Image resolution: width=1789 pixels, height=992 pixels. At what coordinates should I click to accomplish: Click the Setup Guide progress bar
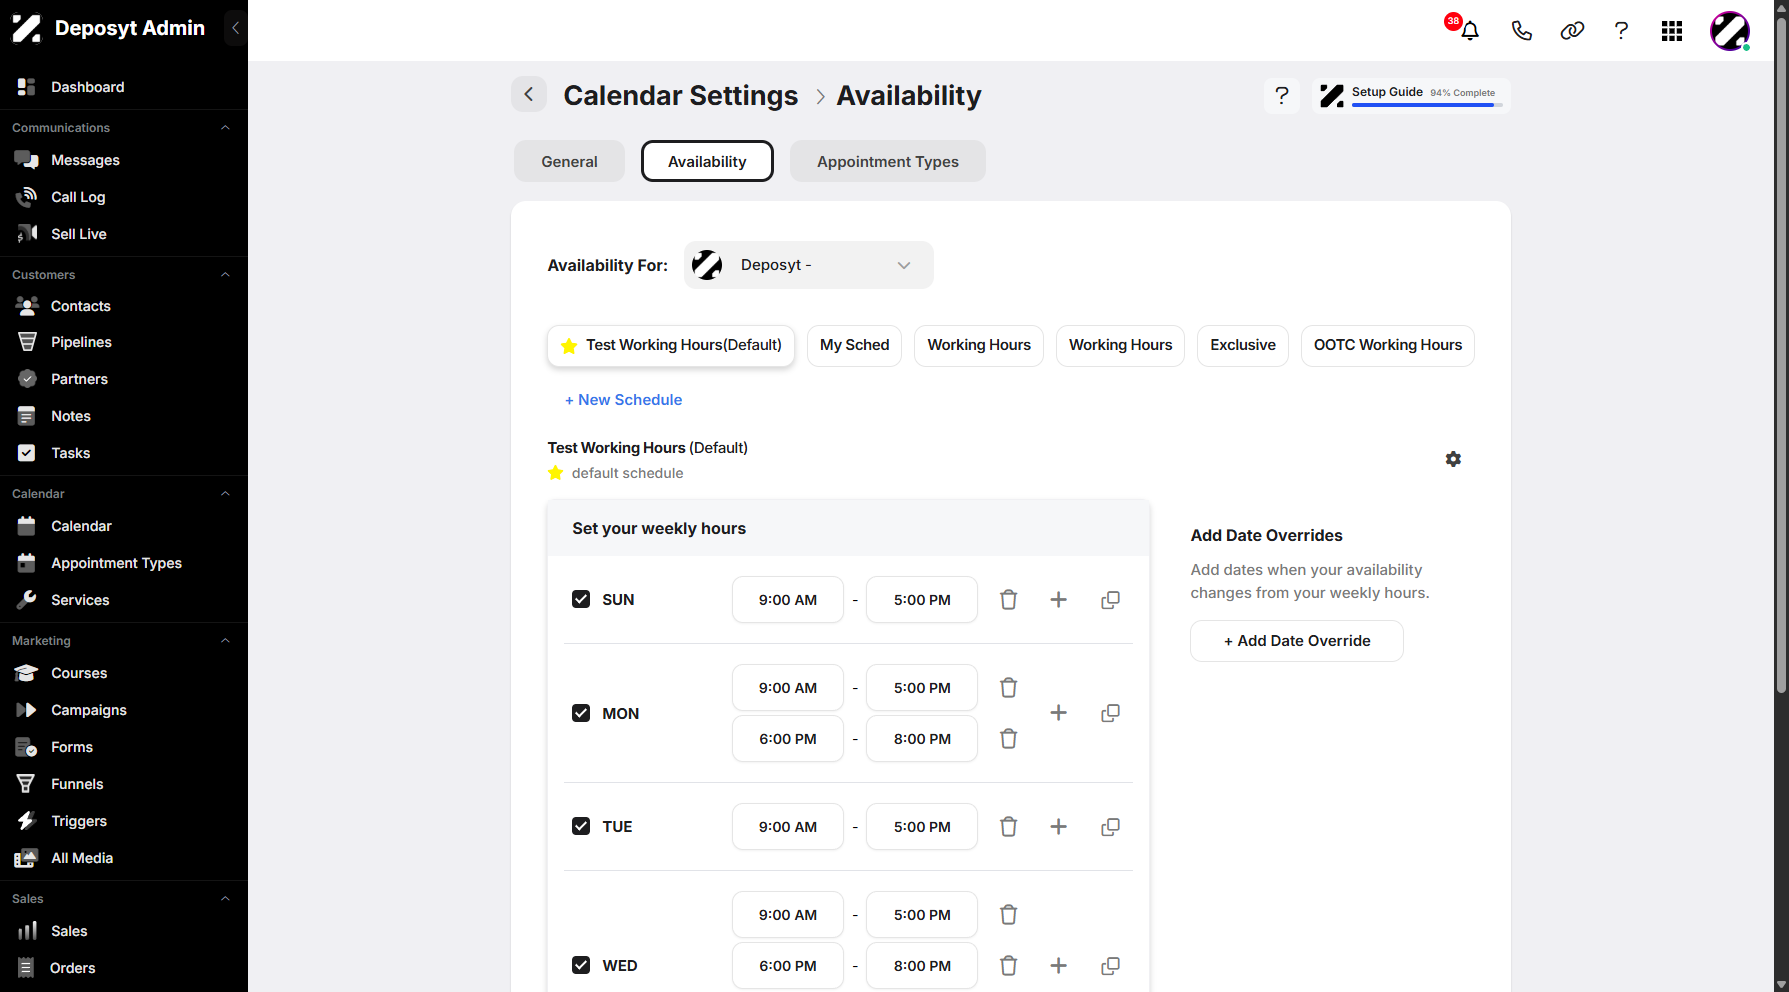(x=1426, y=105)
